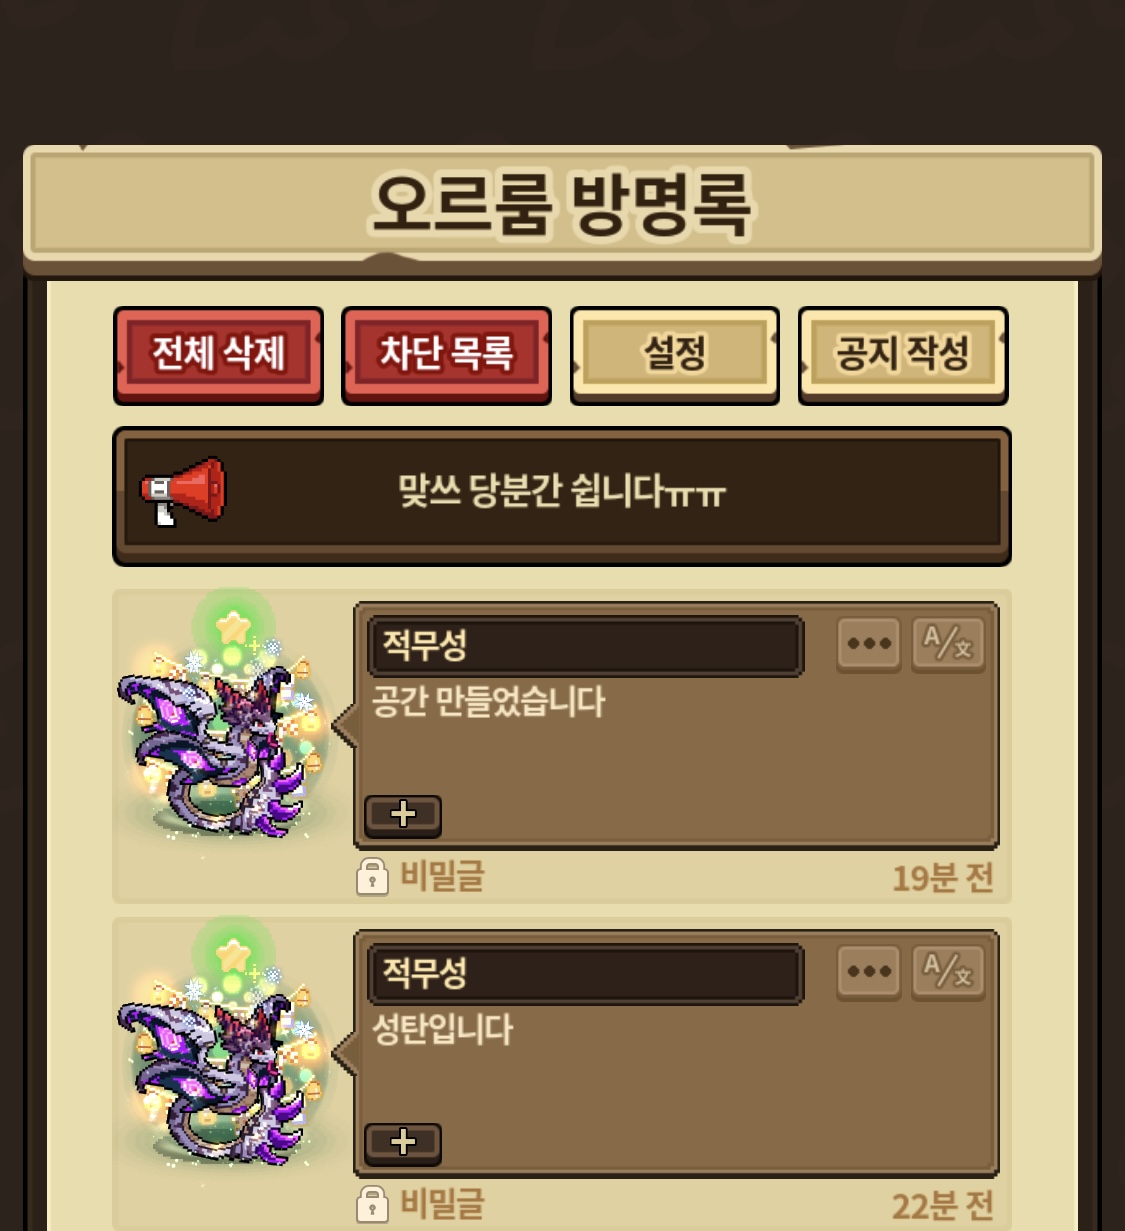
Task: Click the 오르룸 방명록 title banner
Action: tap(562, 205)
